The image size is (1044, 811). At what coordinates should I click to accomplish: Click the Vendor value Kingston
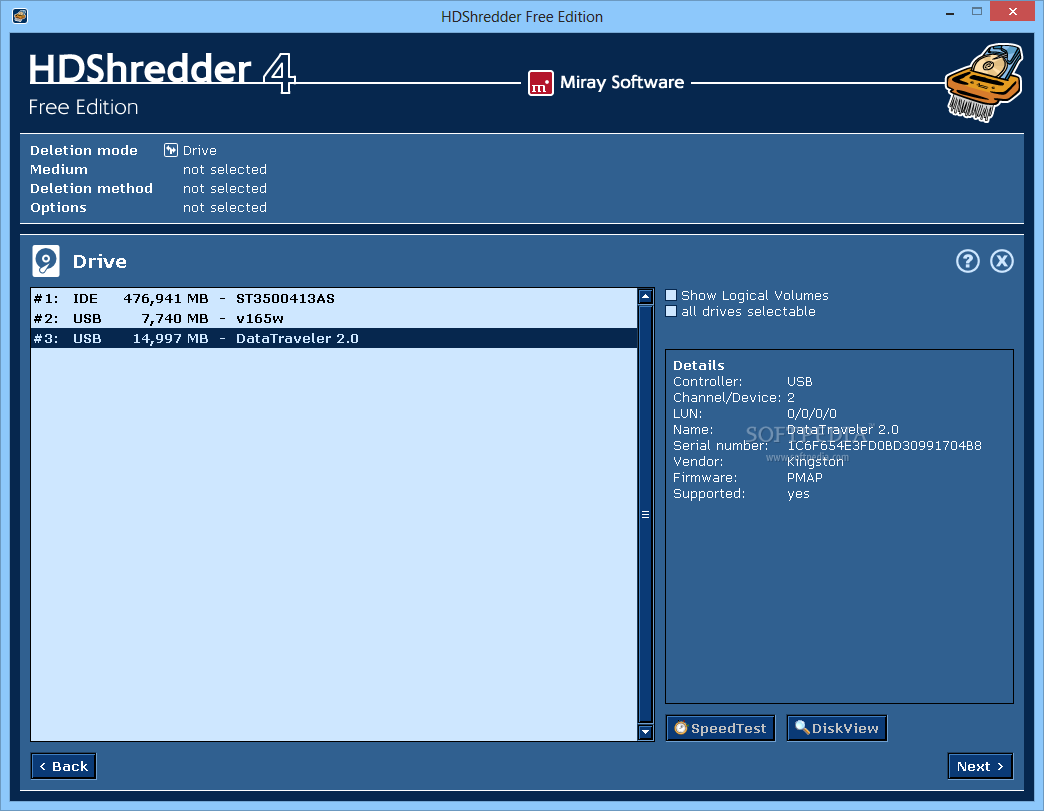point(815,461)
